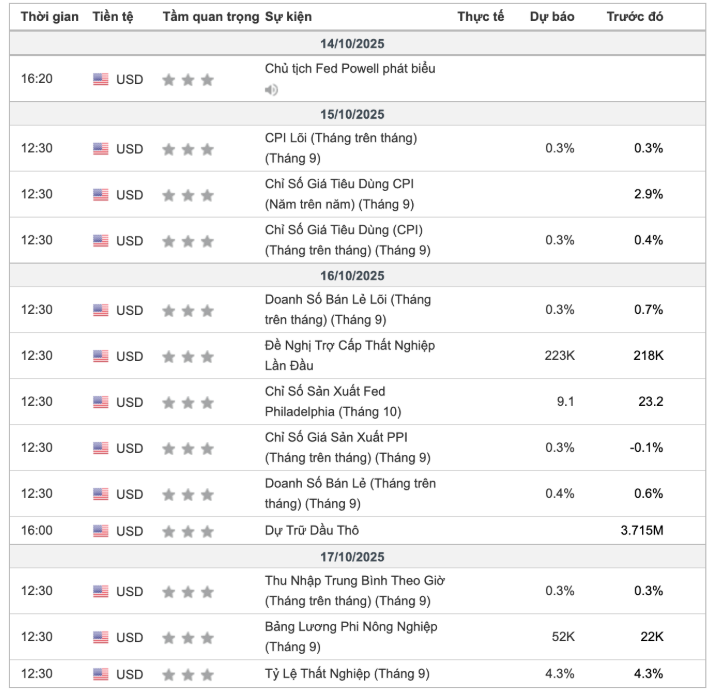Image resolution: width=713 pixels, height=692 pixels.
Task: Click the US flag beside Bảng Lương Phi Nông Nghiệp
Action: coord(101,637)
